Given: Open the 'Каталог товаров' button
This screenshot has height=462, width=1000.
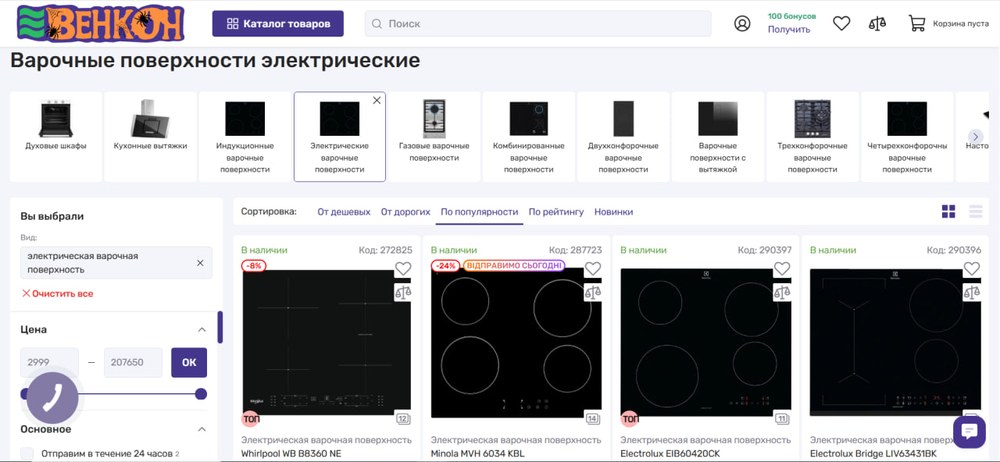Looking at the screenshot, I should tap(278, 23).
